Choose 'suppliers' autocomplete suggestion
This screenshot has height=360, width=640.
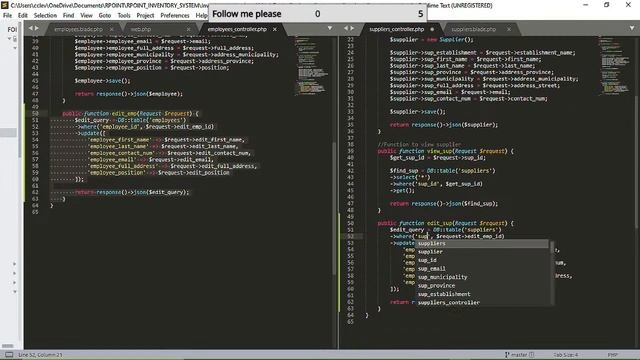(x=482, y=243)
